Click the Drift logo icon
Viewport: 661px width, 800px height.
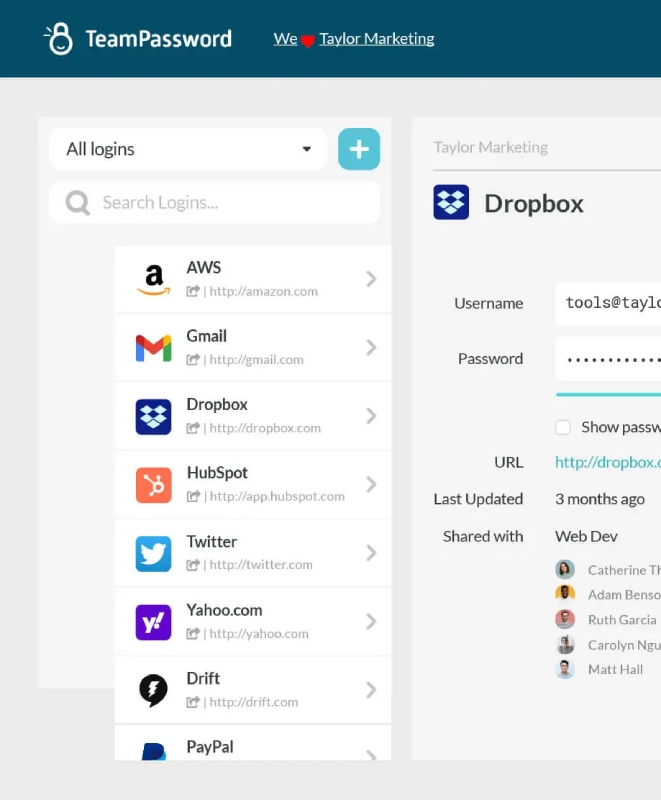154,690
